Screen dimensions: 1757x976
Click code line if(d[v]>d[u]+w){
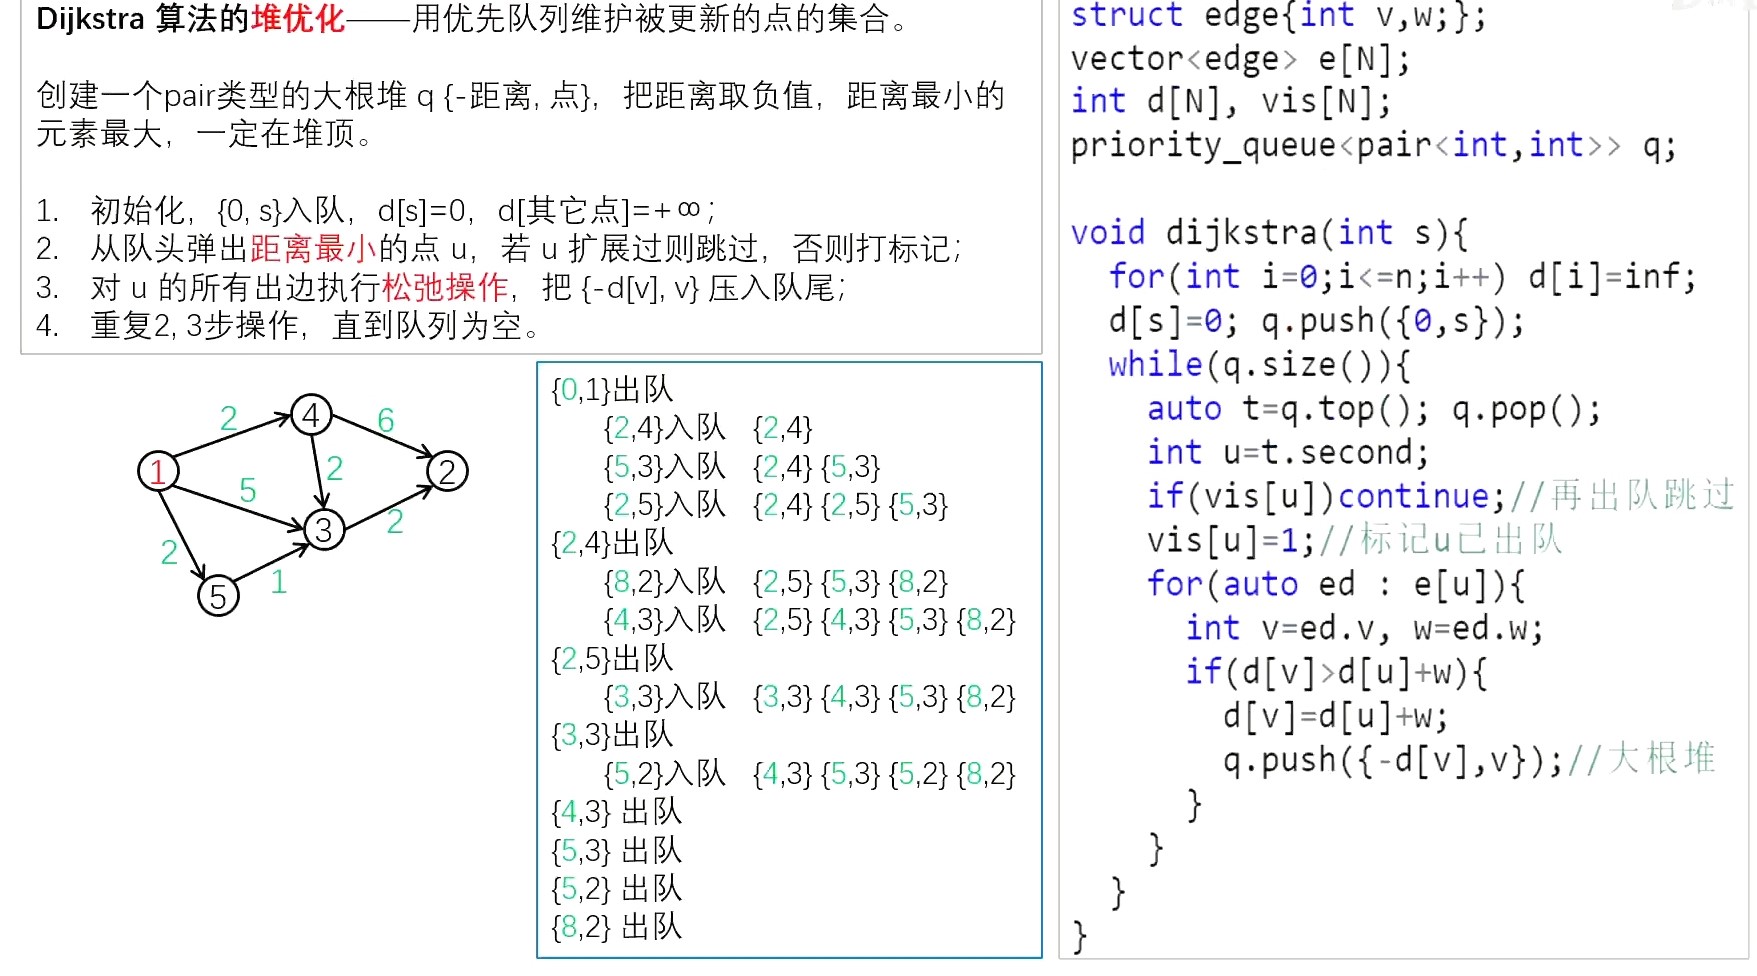pyautogui.click(x=1336, y=673)
